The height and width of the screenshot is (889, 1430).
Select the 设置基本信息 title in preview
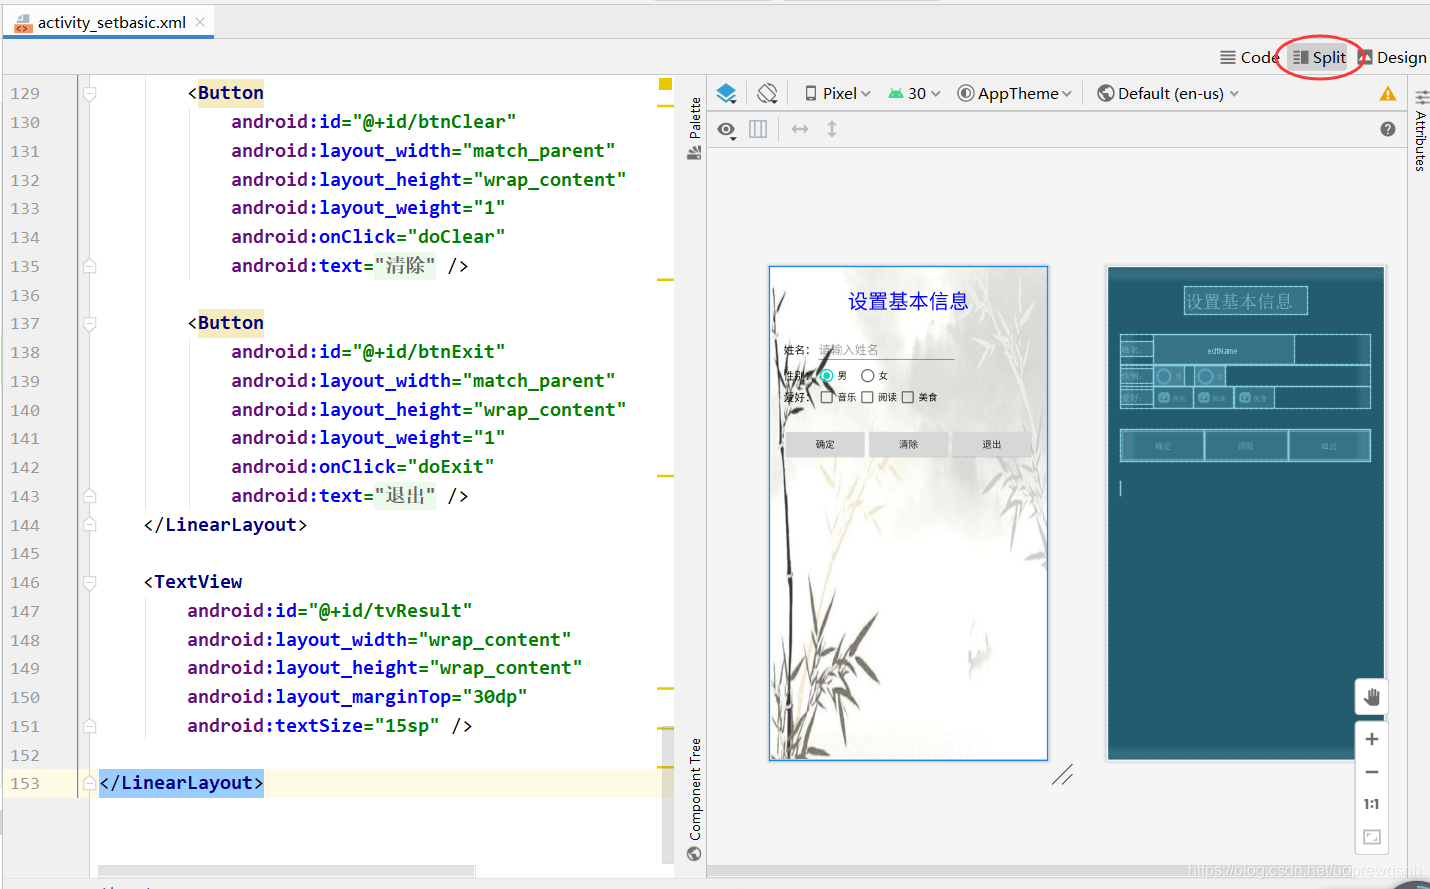tap(908, 301)
